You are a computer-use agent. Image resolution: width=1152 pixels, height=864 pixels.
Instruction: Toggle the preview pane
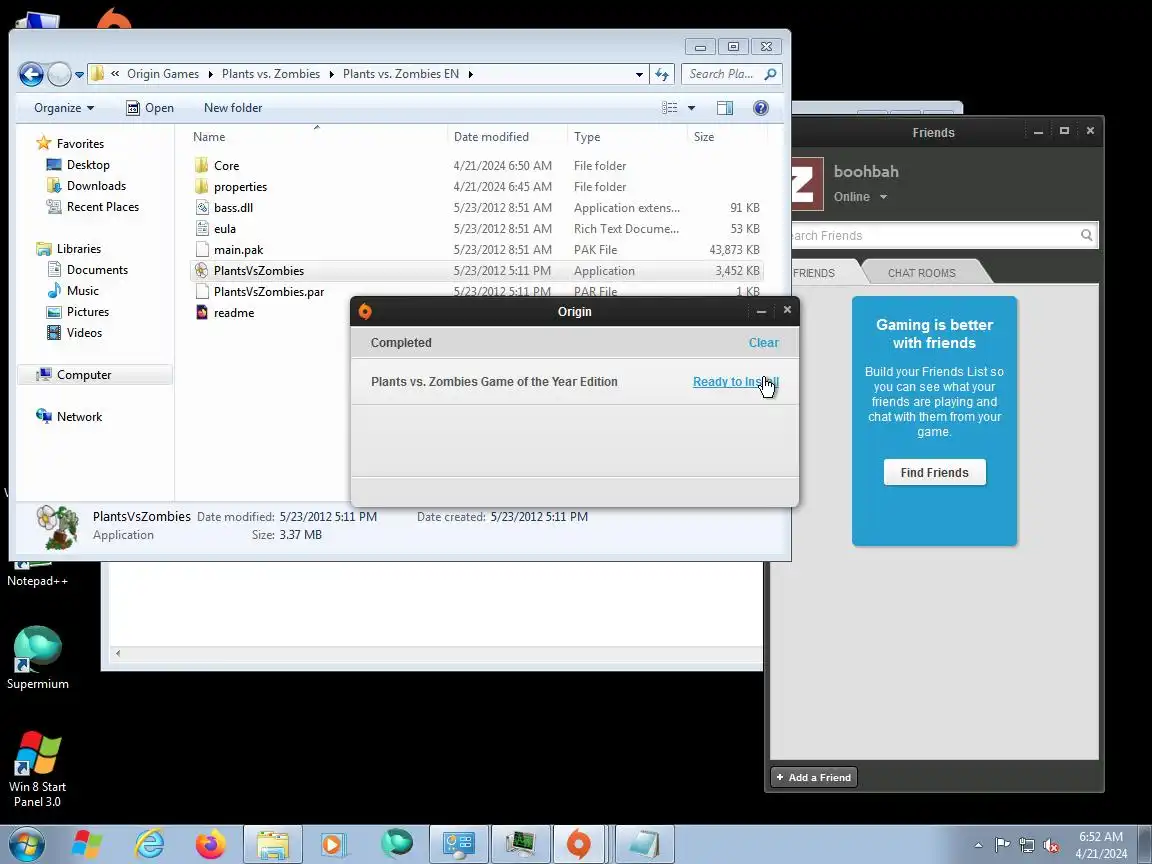(724, 108)
